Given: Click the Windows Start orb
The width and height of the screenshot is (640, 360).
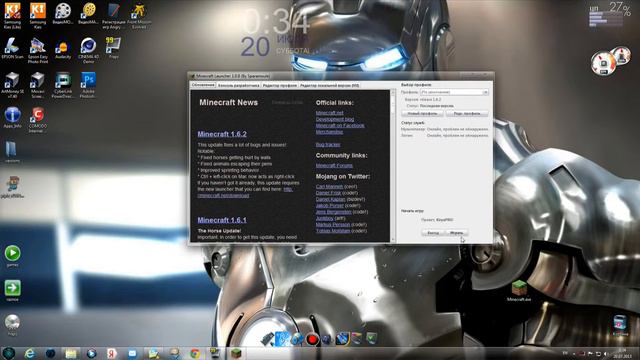Looking at the screenshot, I should coord(9,353).
